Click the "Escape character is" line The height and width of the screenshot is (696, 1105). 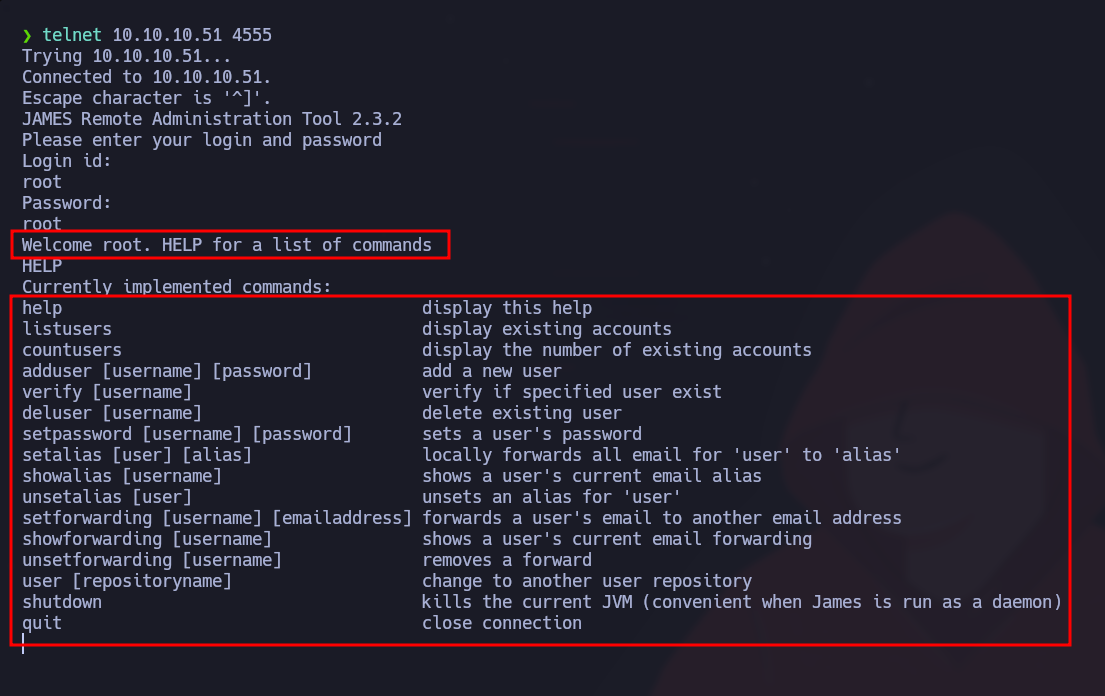point(146,98)
